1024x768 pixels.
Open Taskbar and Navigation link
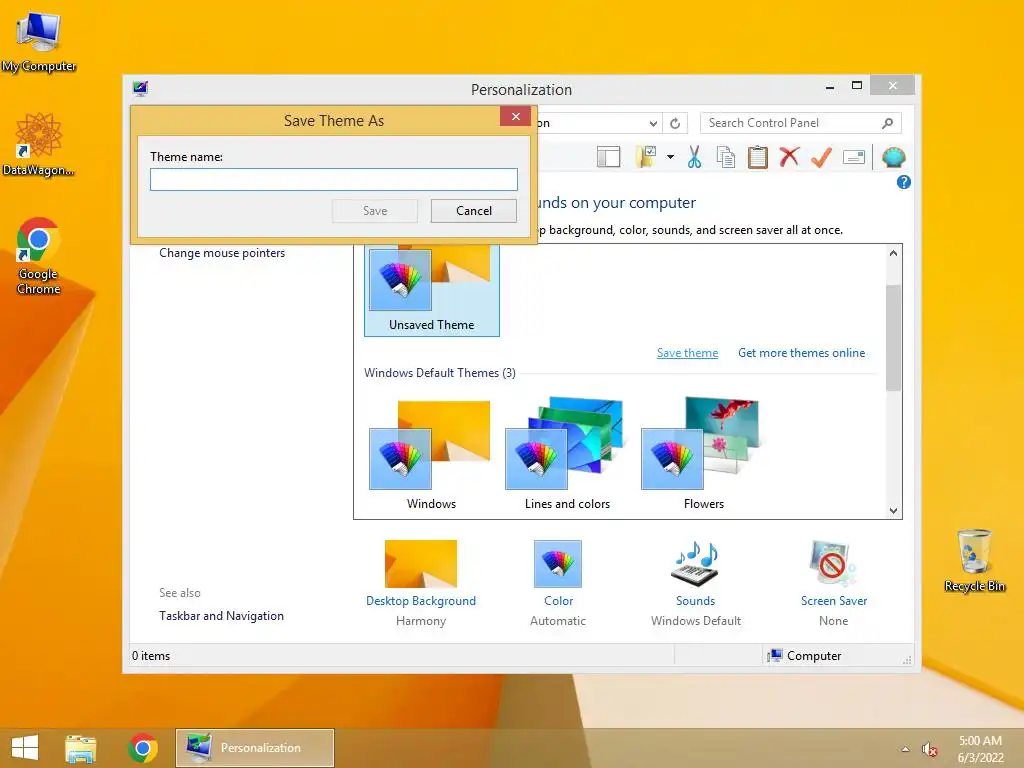(221, 616)
